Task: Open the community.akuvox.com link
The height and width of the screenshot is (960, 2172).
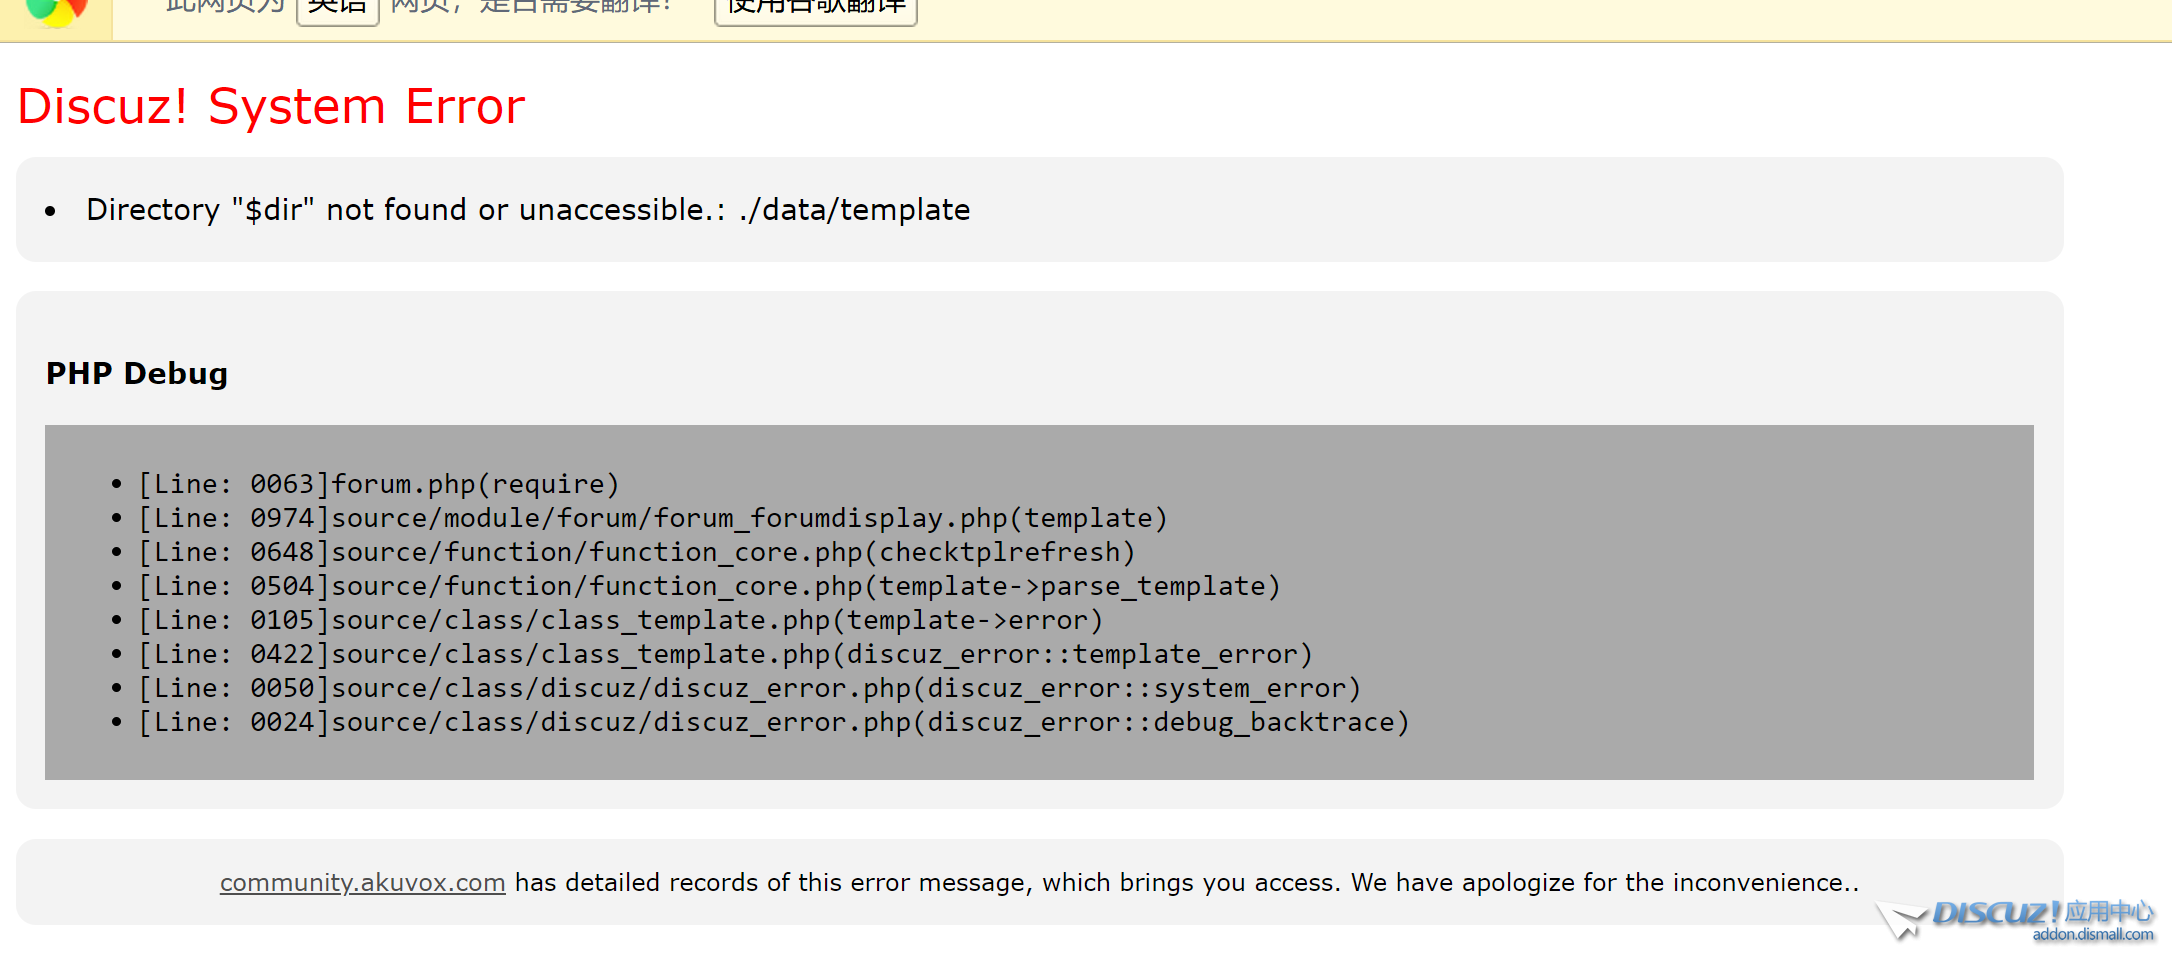Action: (362, 883)
